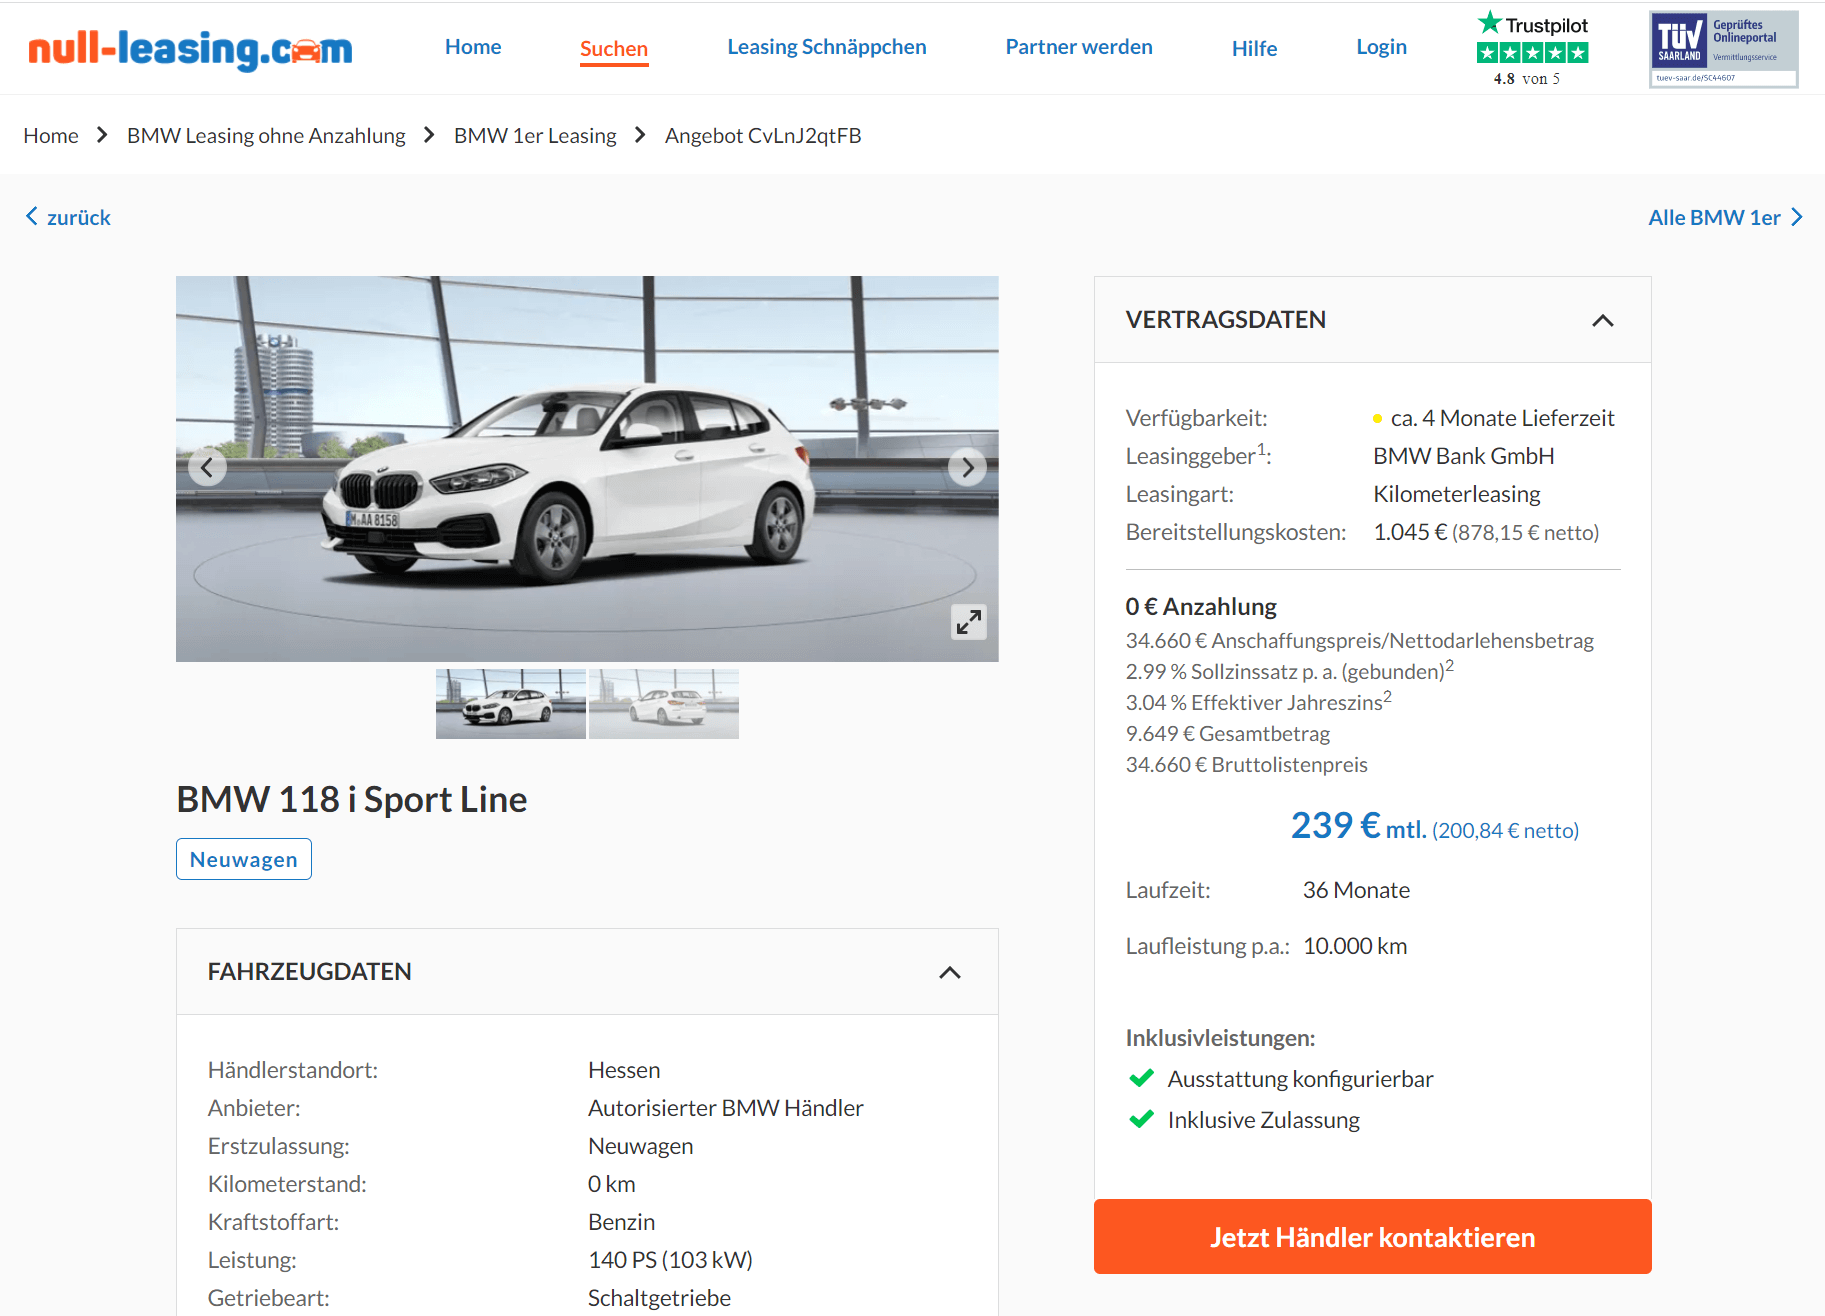The width and height of the screenshot is (1825, 1316).
Task: Click 2.99 % Sollzinssatz line
Action: pos(1290,670)
